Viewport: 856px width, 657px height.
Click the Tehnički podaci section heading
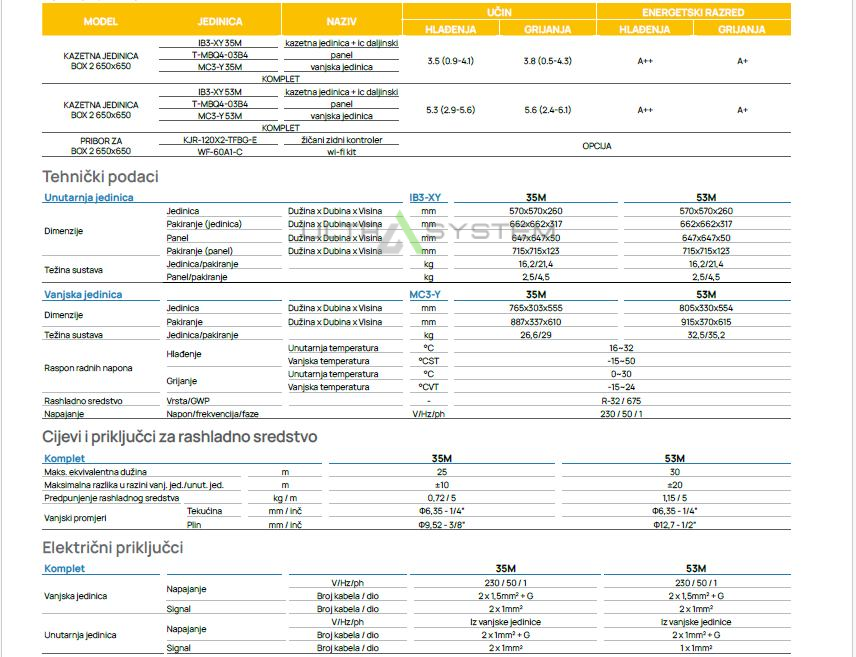(x=100, y=177)
